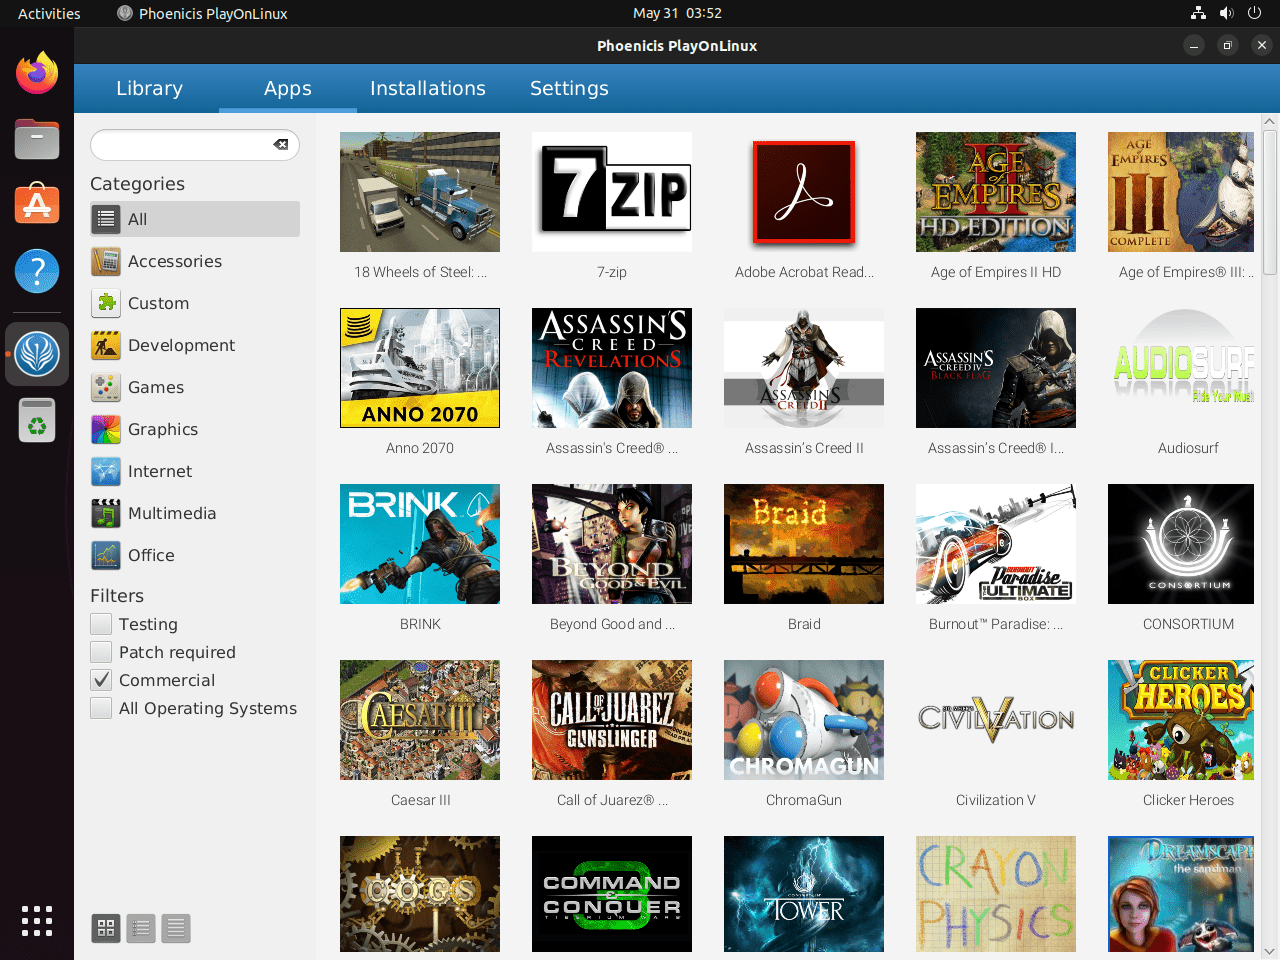Viewport: 1280px width, 960px height.
Task: Open Age of Empires II HD tile
Action: tap(996, 192)
